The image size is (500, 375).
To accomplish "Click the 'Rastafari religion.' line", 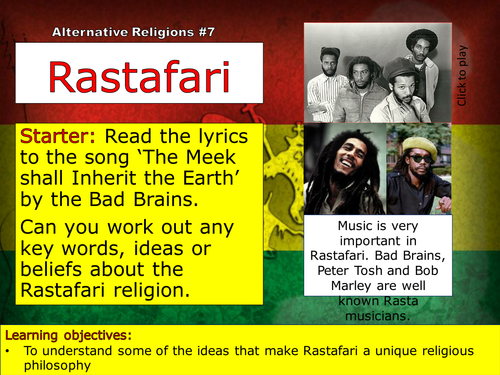I will (105, 290).
